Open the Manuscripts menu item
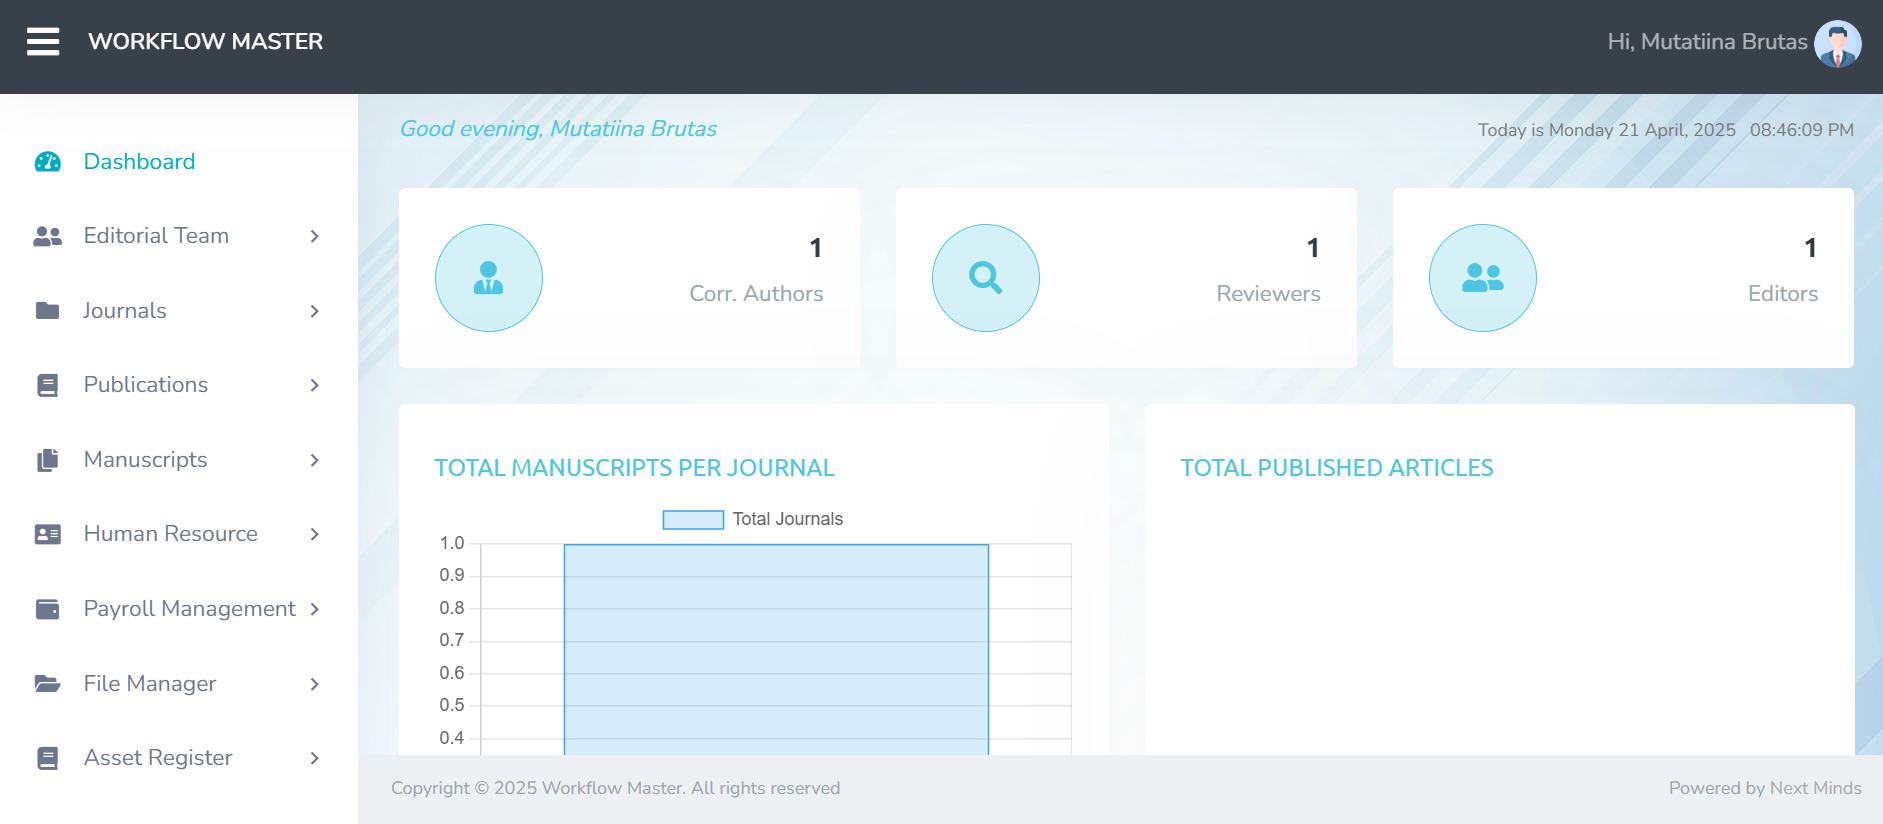 (146, 460)
